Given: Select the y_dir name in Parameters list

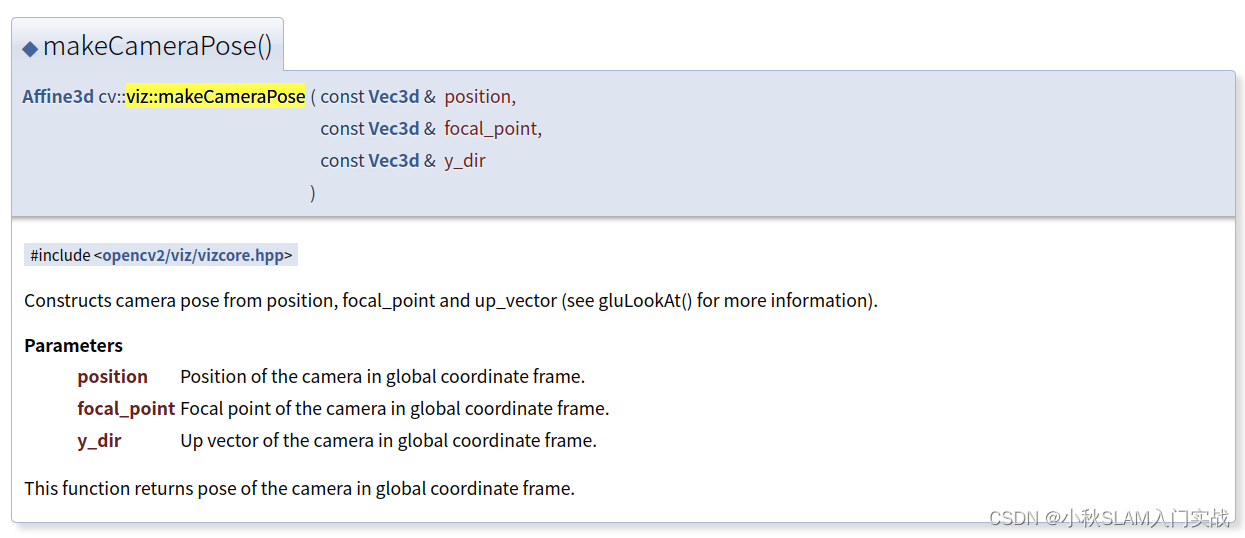Looking at the screenshot, I should pos(99,441).
